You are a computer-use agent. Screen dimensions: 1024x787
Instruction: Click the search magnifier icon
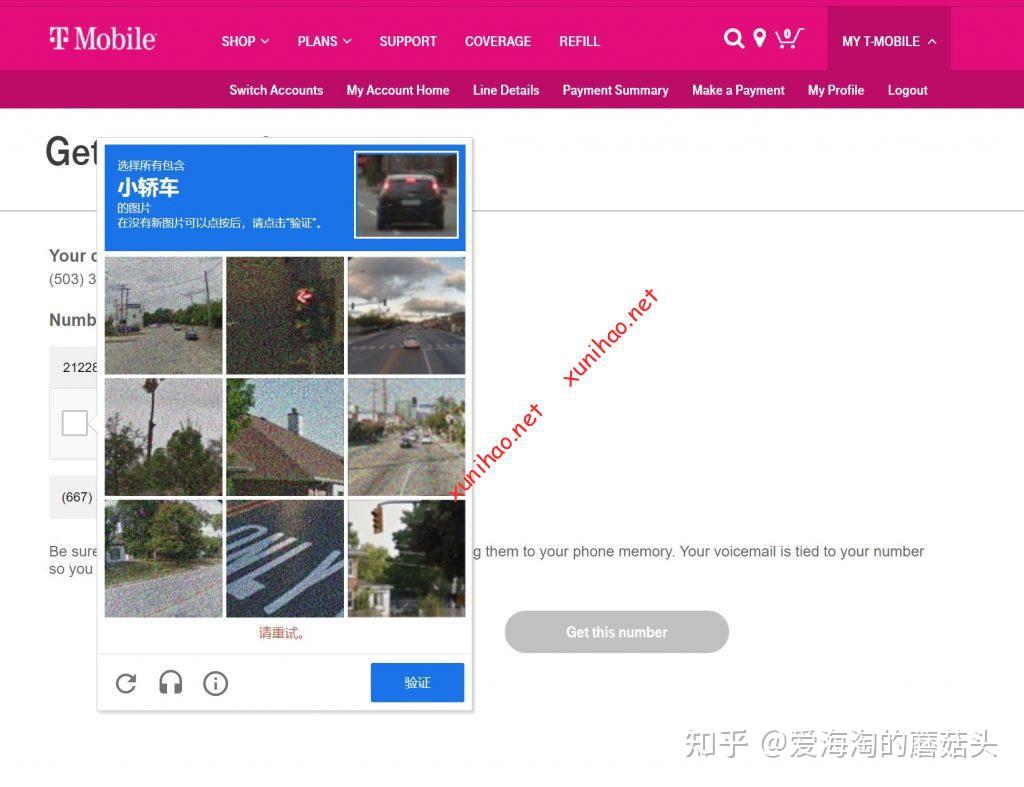click(x=734, y=38)
